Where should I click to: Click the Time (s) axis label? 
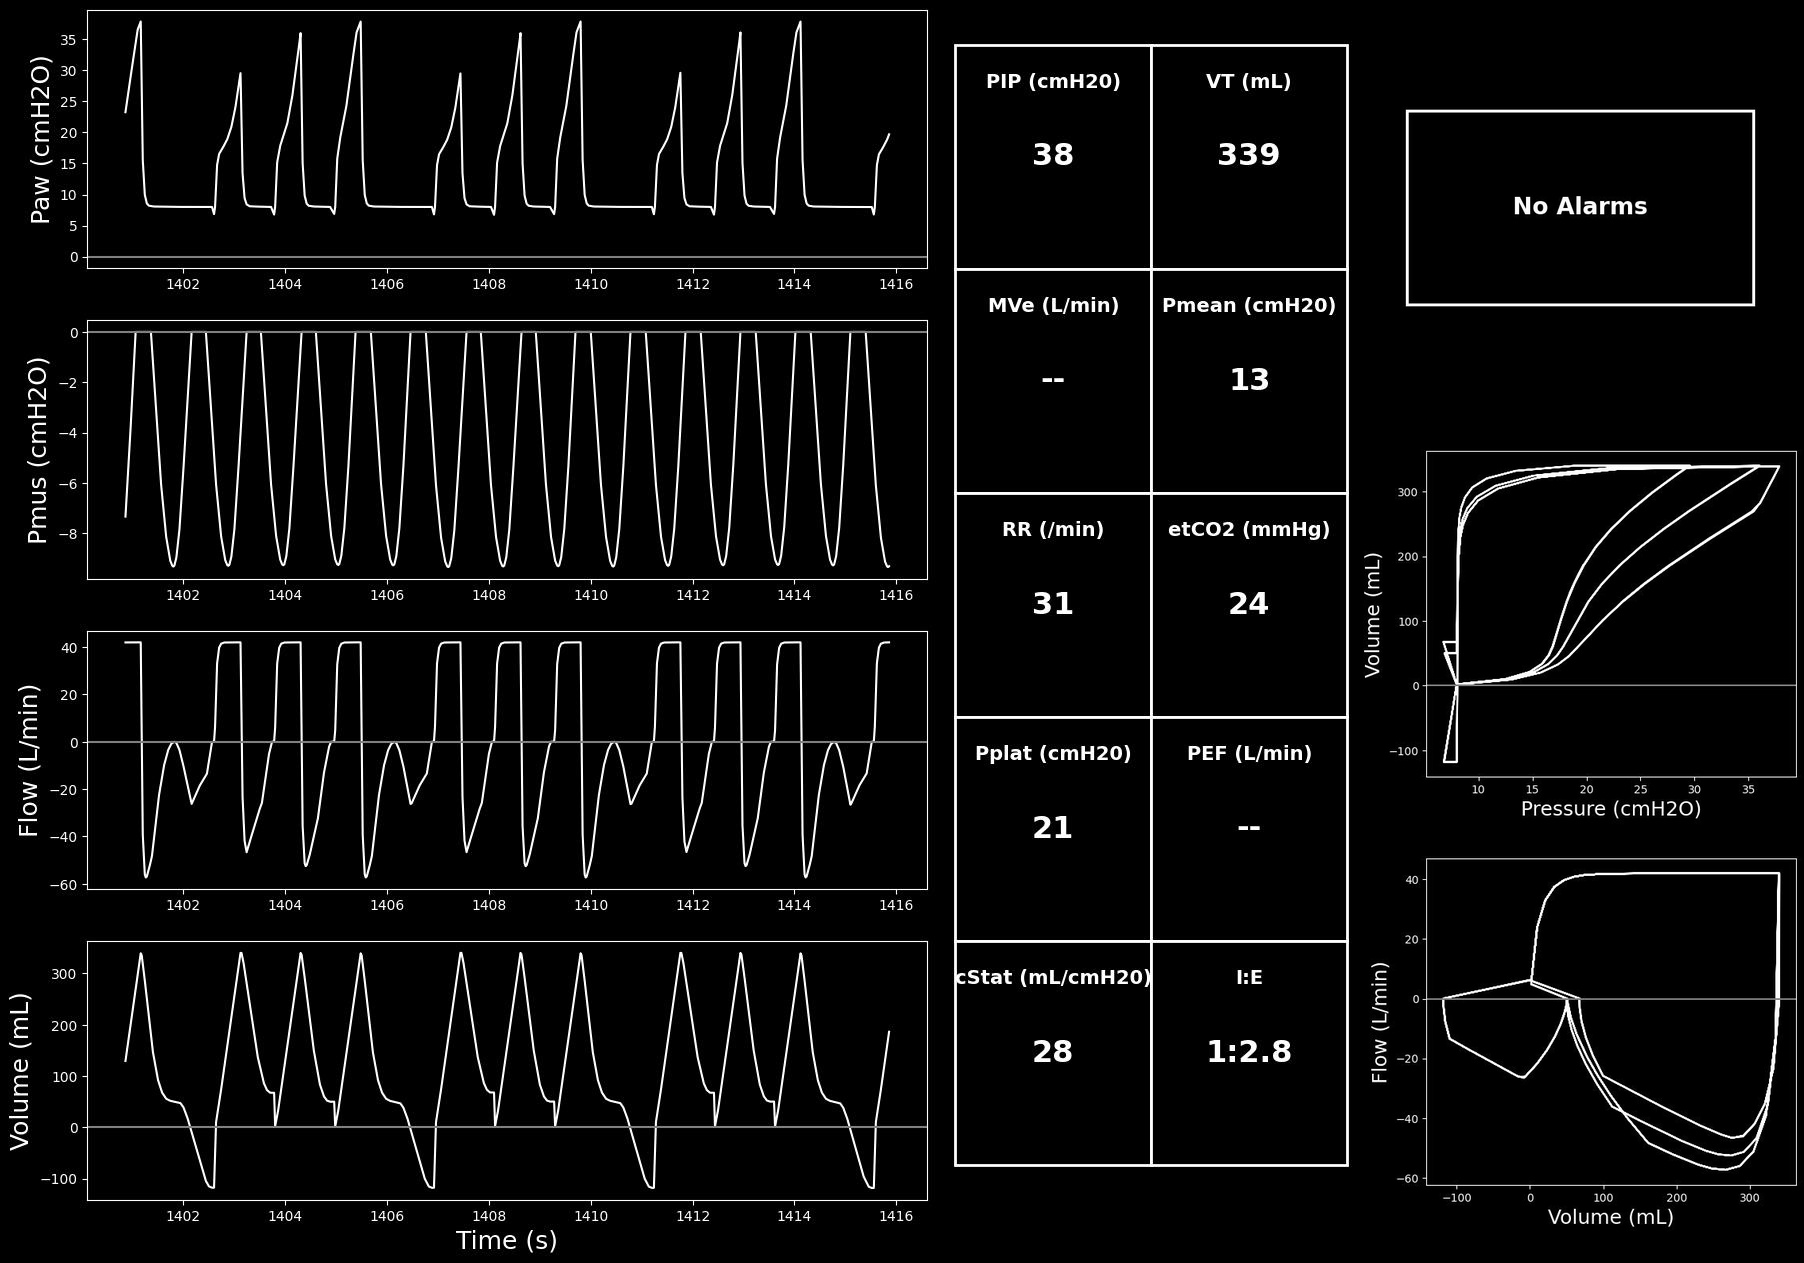tap(506, 1241)
